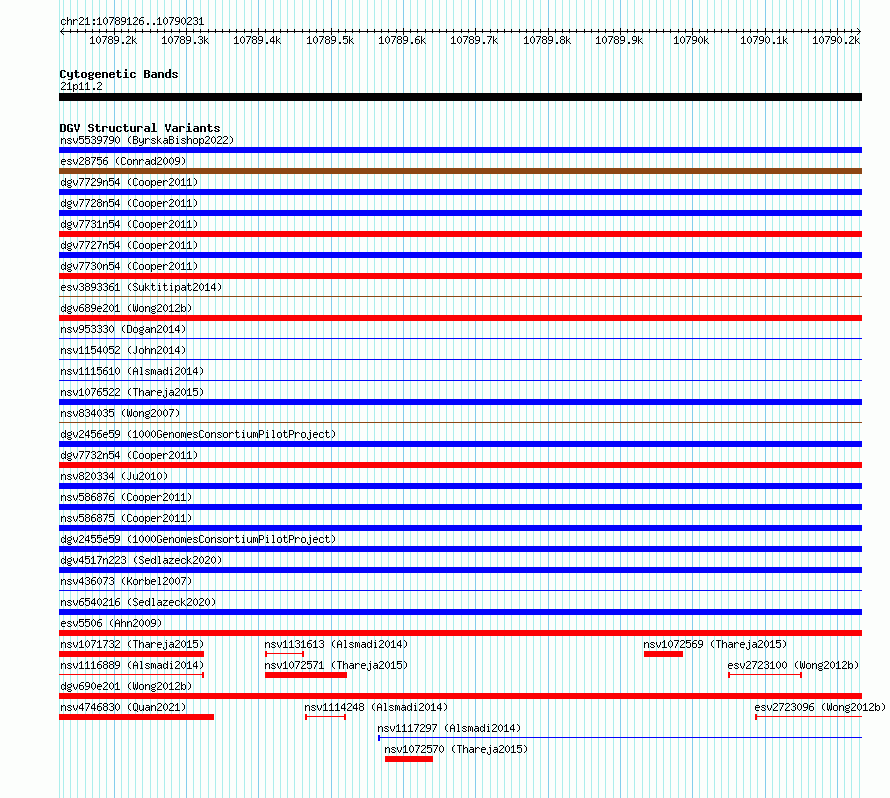Viewport: 890px width, 798px height.
Task: Click the red span under nsv1114248
Action: 326,717
